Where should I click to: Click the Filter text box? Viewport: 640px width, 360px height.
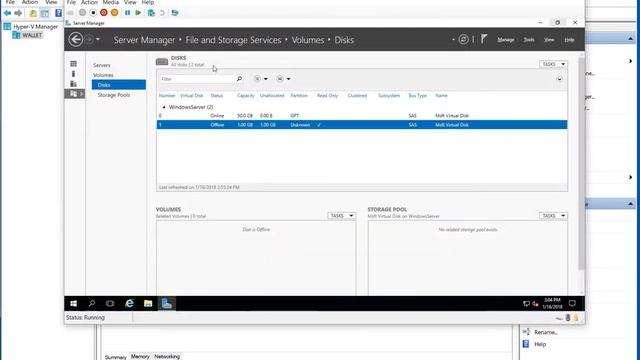coord(197,79)
